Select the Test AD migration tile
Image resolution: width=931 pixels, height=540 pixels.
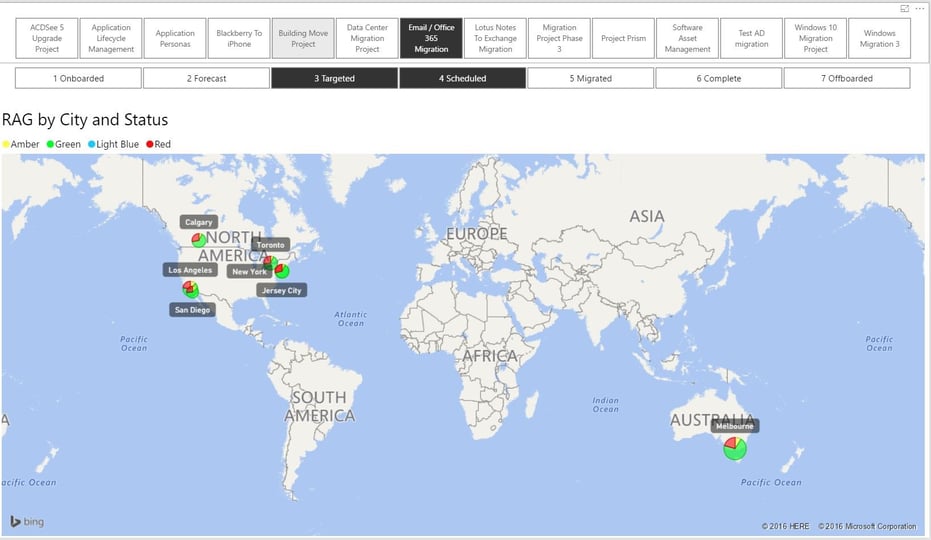click(752, 38)
